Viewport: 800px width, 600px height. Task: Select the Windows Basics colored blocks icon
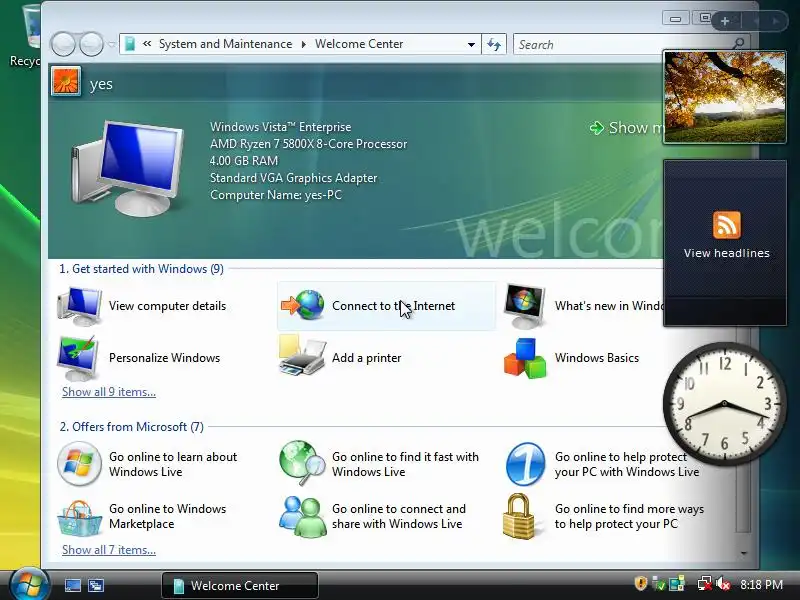[525, 358]
